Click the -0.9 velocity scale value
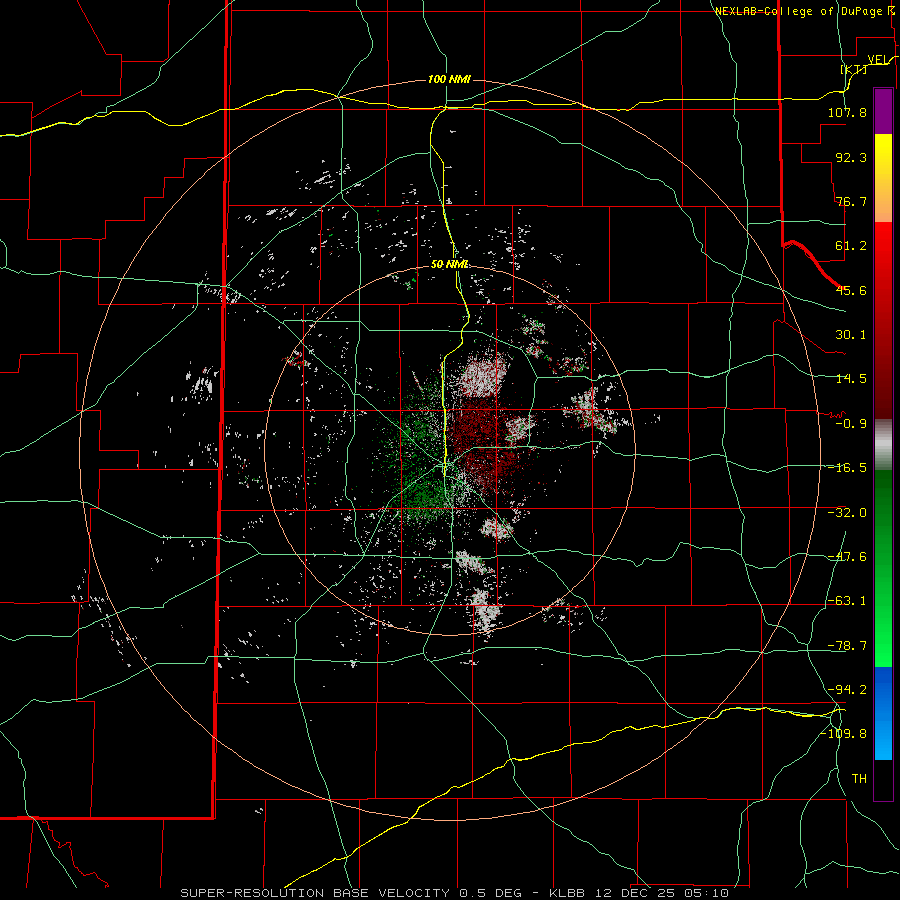900x900 pixels. click(x=851, y=424)
